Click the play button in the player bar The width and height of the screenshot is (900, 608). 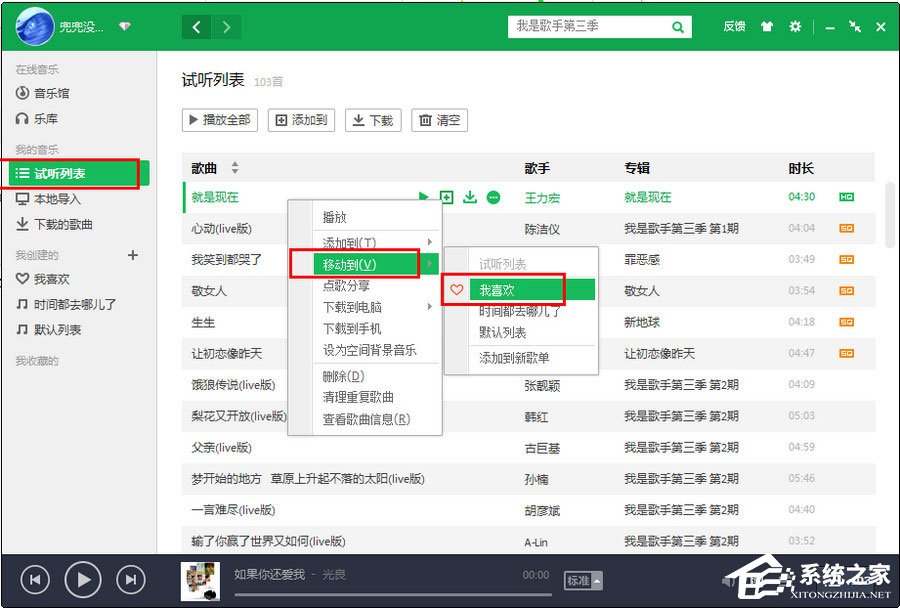click(82, 578)
